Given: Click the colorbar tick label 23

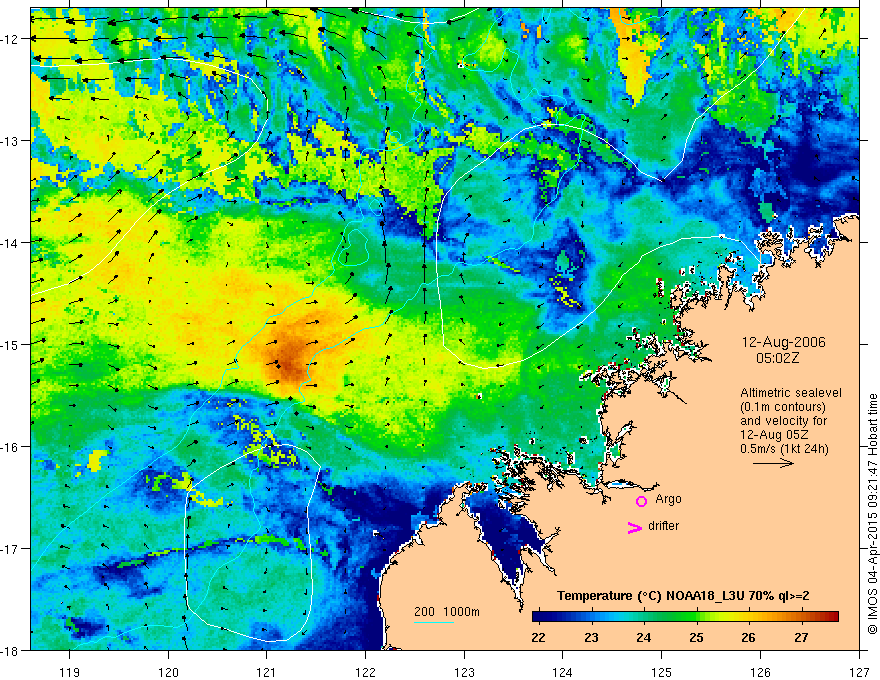Looking at the screenshot, I should tap(590, 637).
